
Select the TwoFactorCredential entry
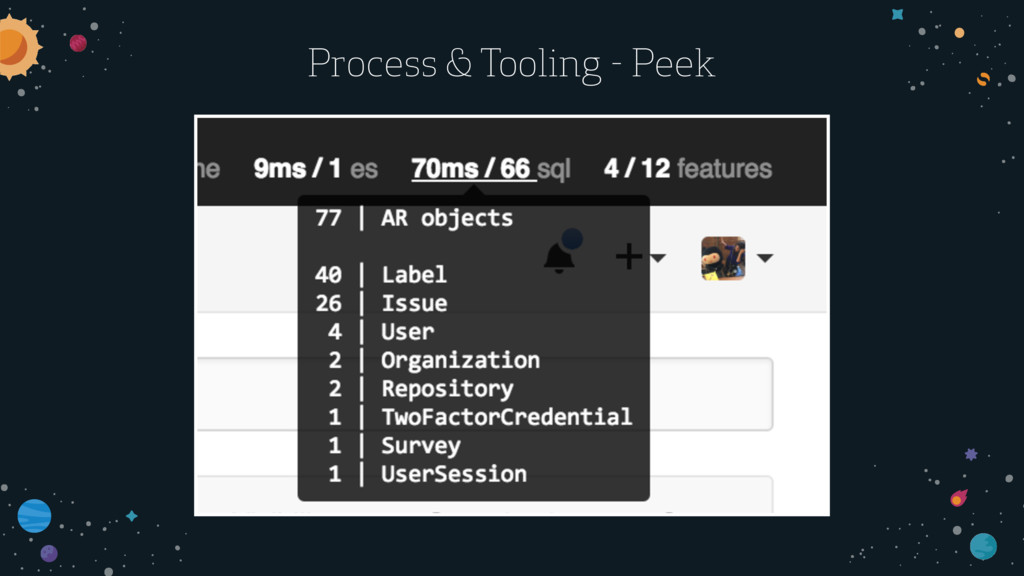(473, 417)
